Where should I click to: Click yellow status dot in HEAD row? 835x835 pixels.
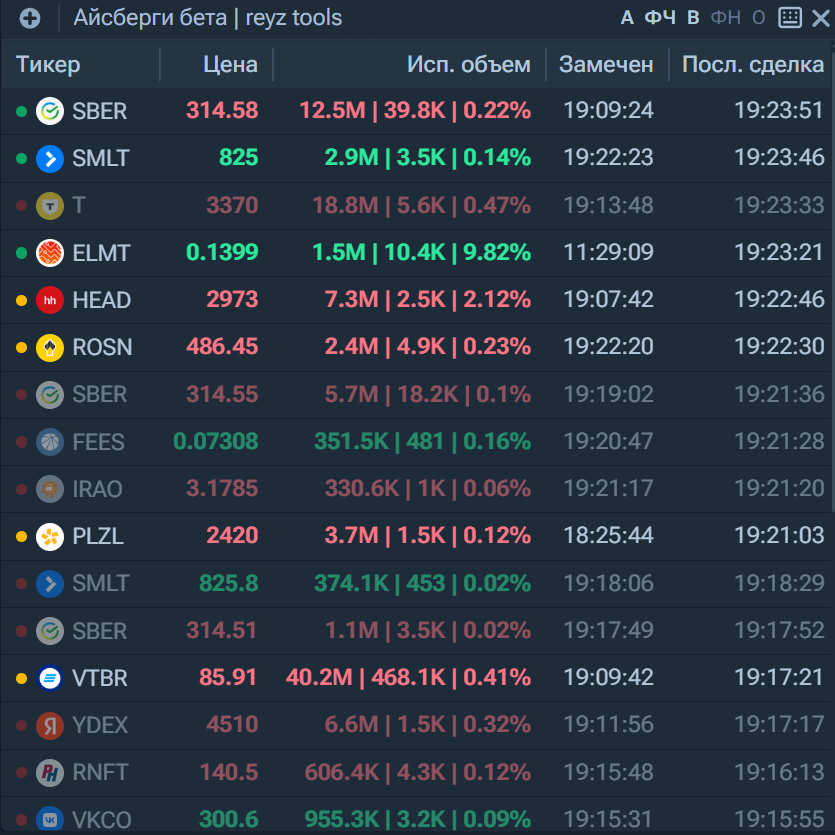[x=21, y=300]
